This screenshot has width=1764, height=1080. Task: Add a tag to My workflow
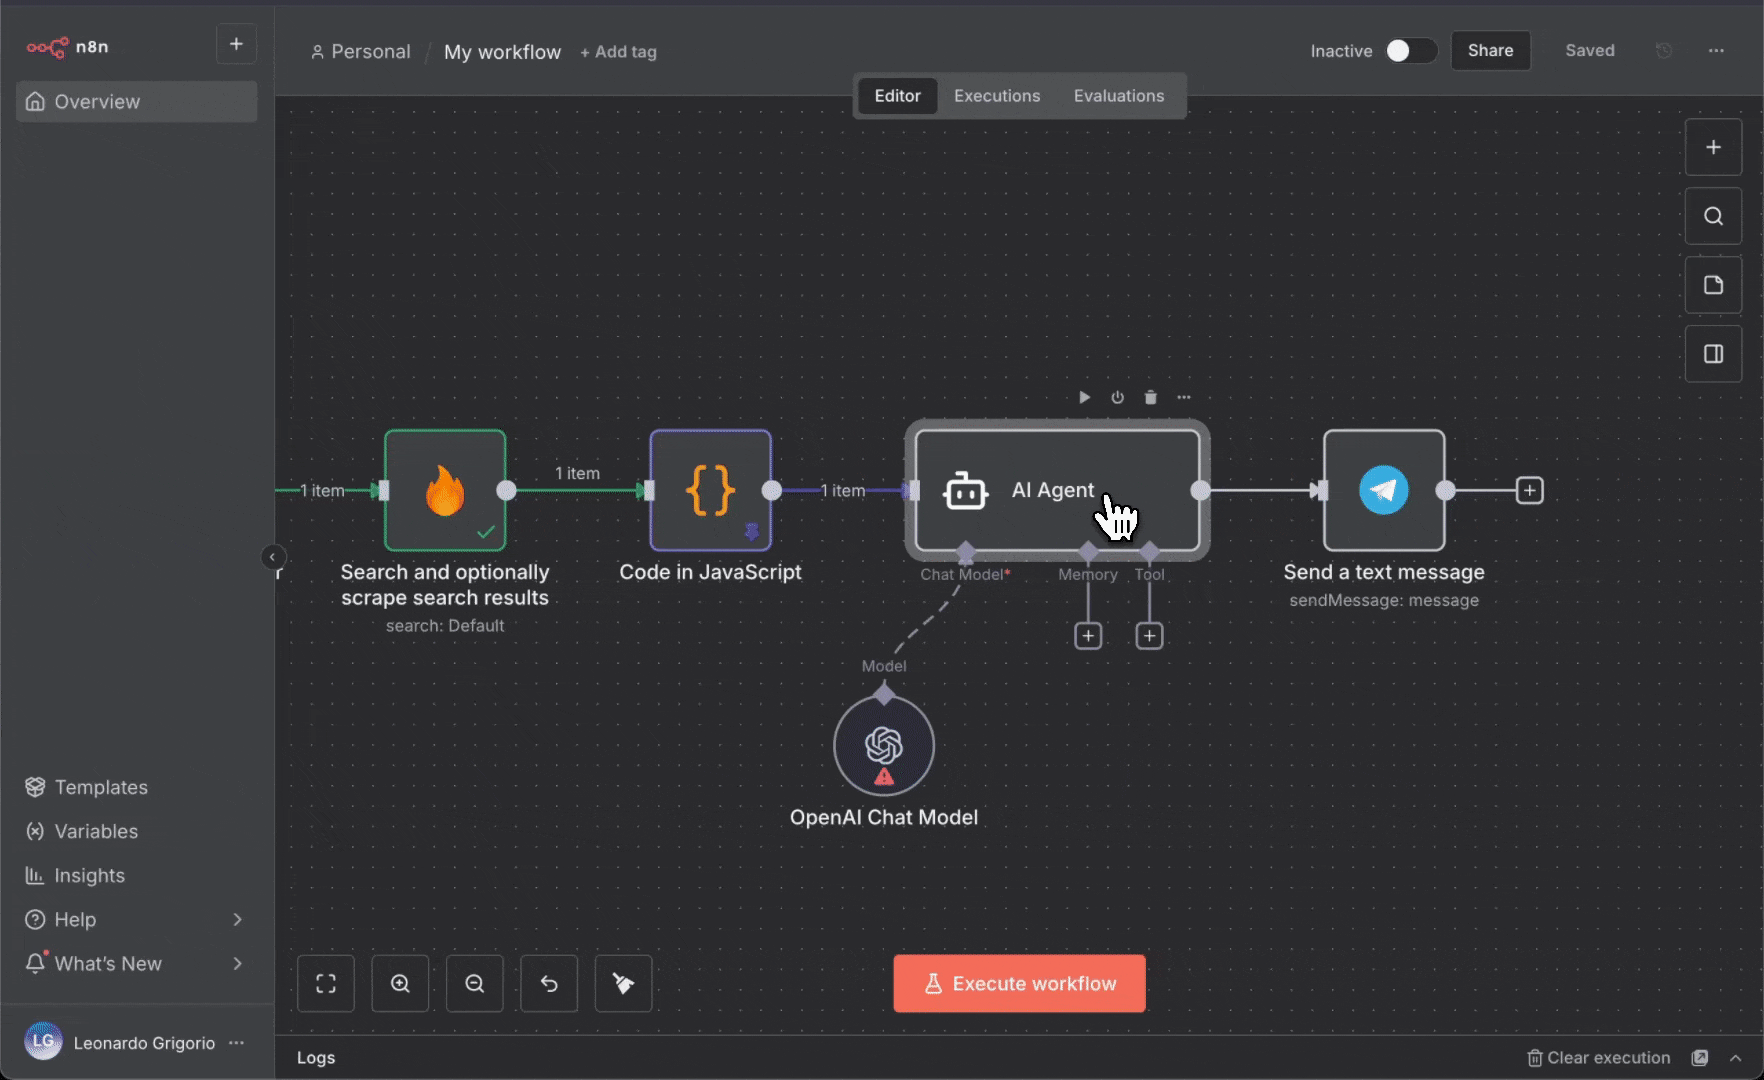coord(618,51)
